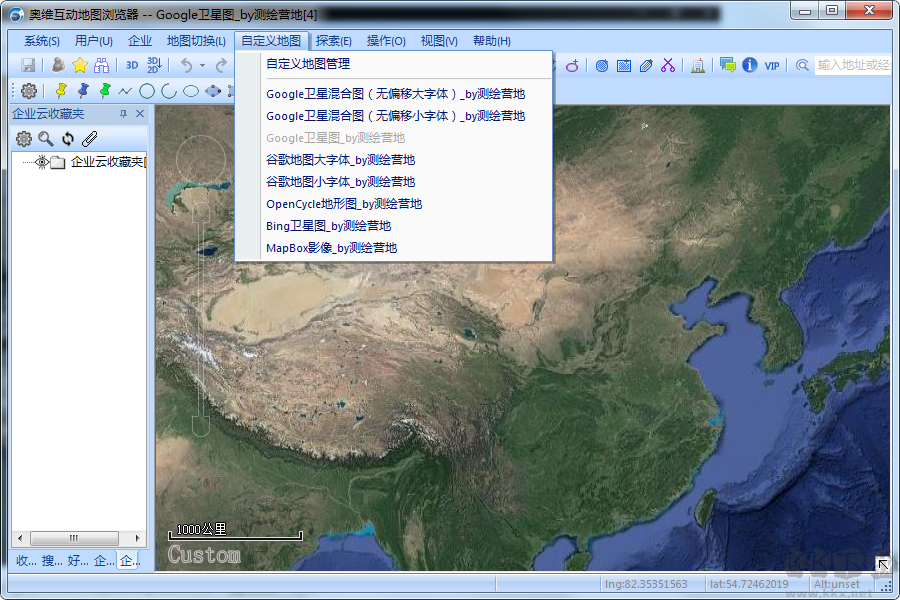Open the settings gear in the favorites panel
This screenshot has width=900, height=600.
pos(24,139)
